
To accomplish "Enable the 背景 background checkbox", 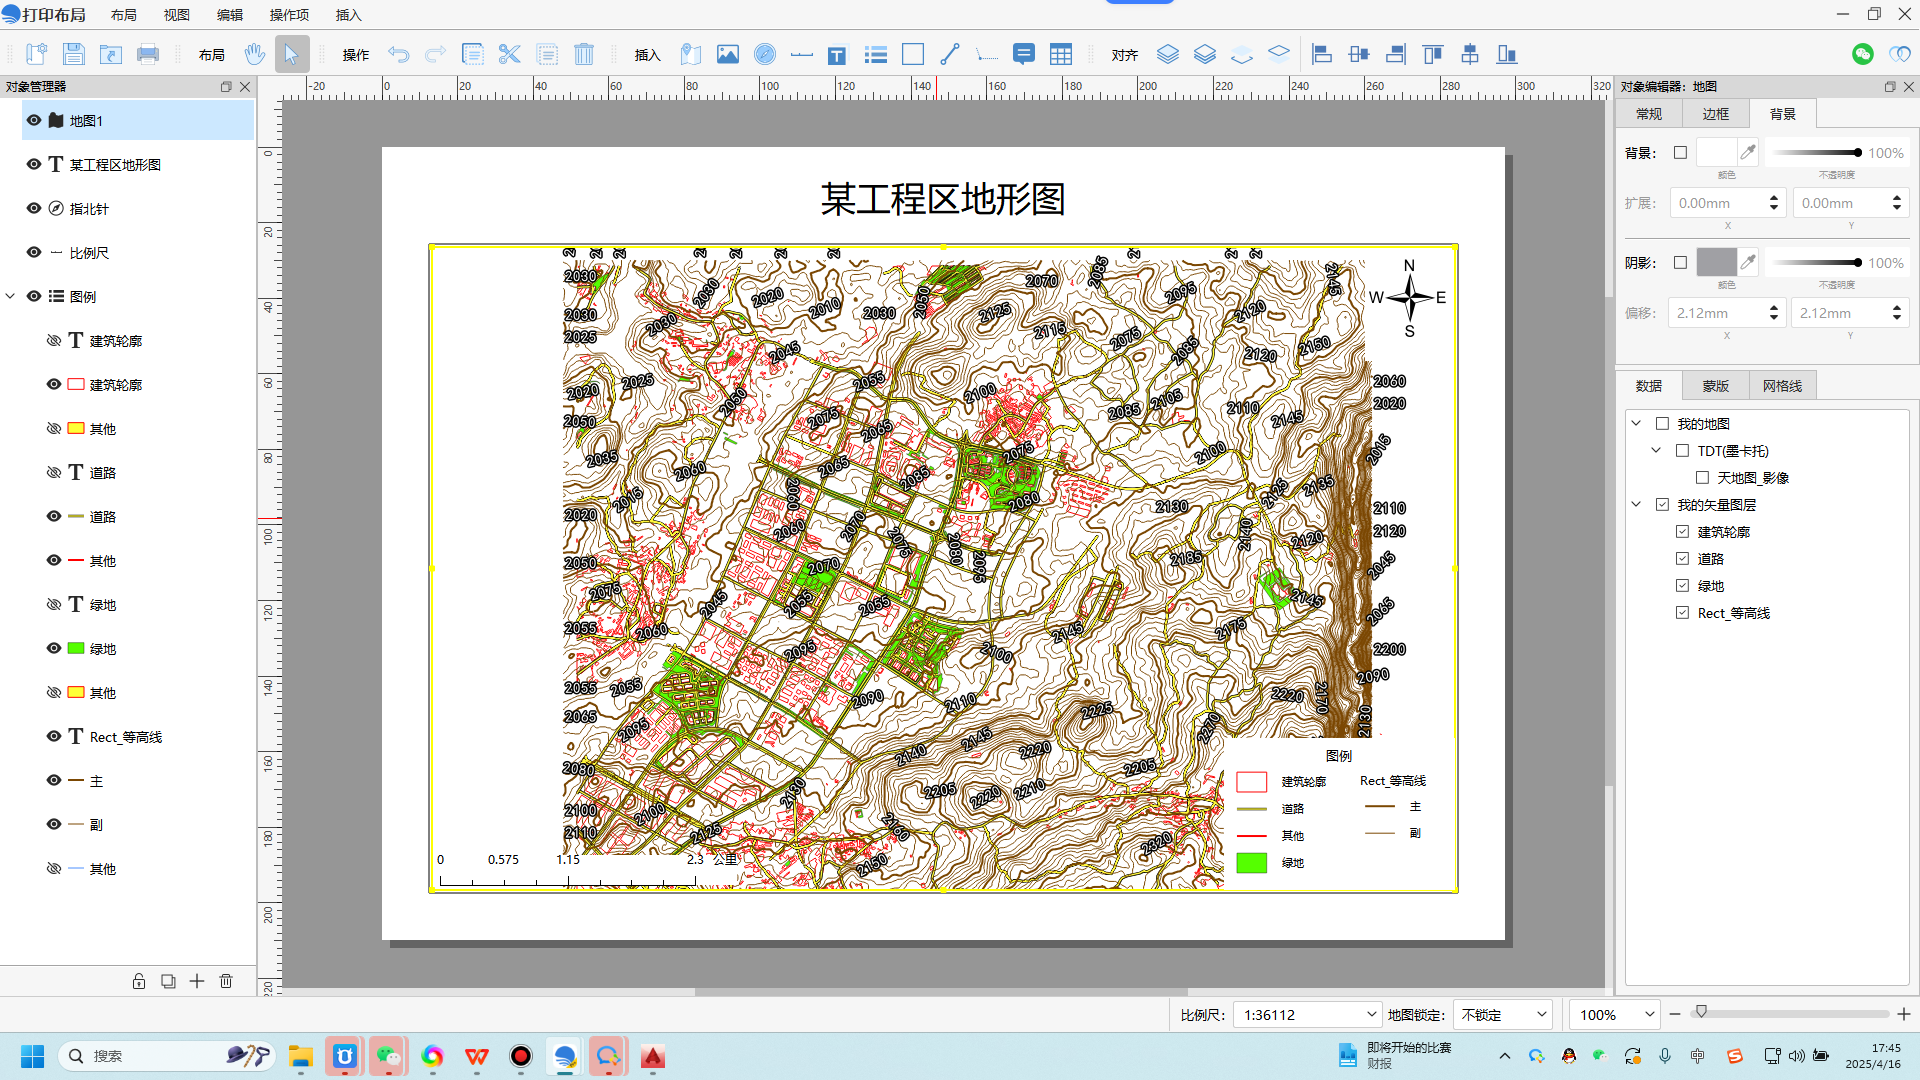I will click(1680, 153).
